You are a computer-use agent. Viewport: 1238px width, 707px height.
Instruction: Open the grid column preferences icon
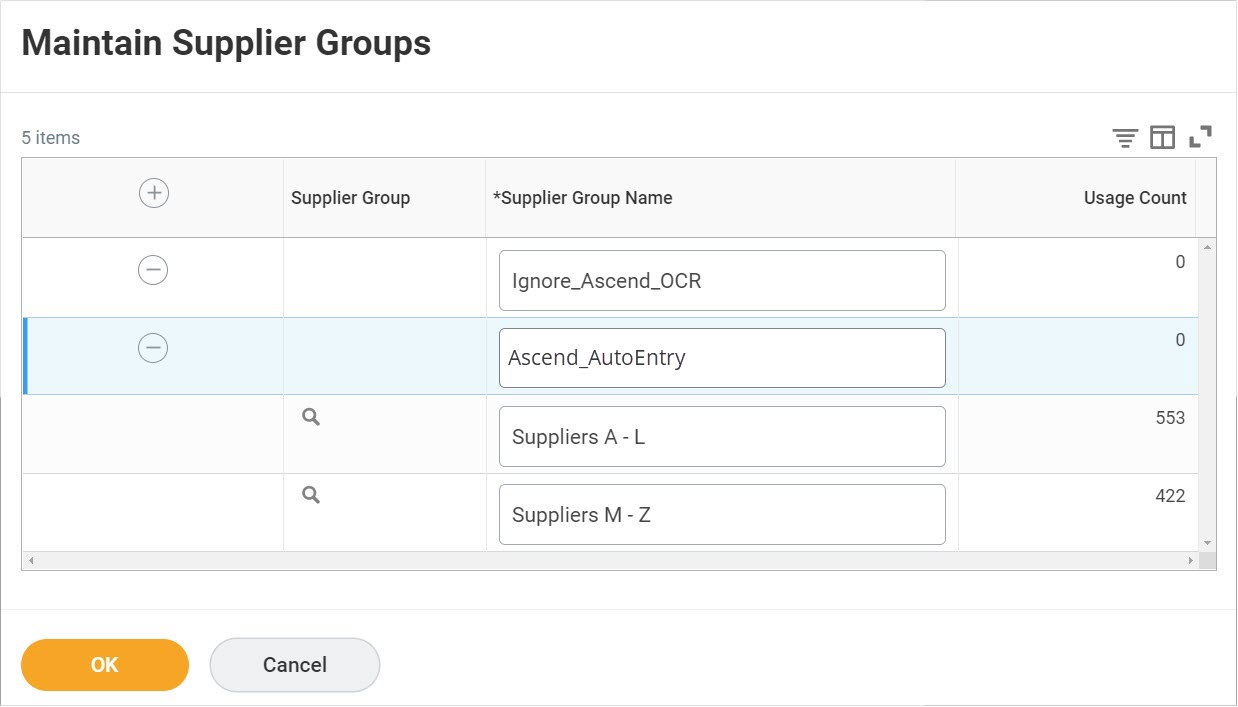tap(1162, 136)
